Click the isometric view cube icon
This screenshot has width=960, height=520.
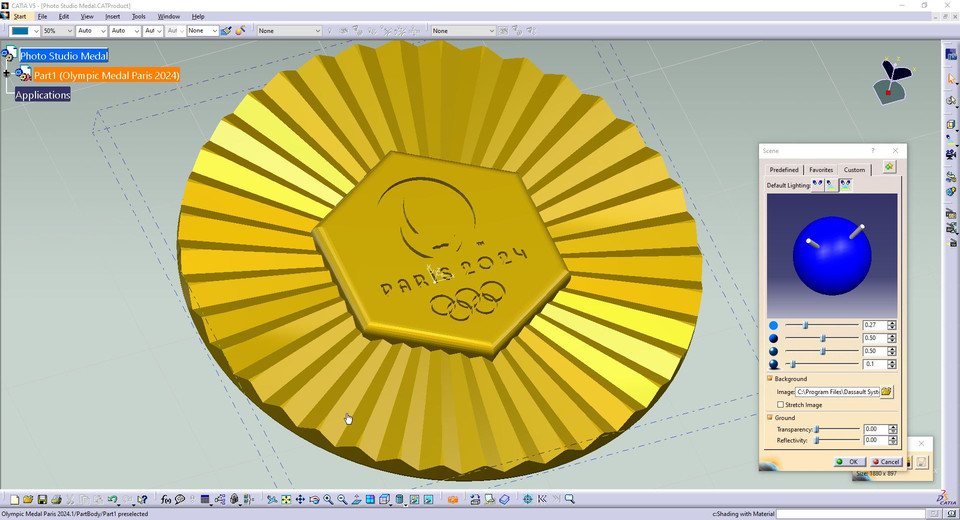(x=384, y=500)
